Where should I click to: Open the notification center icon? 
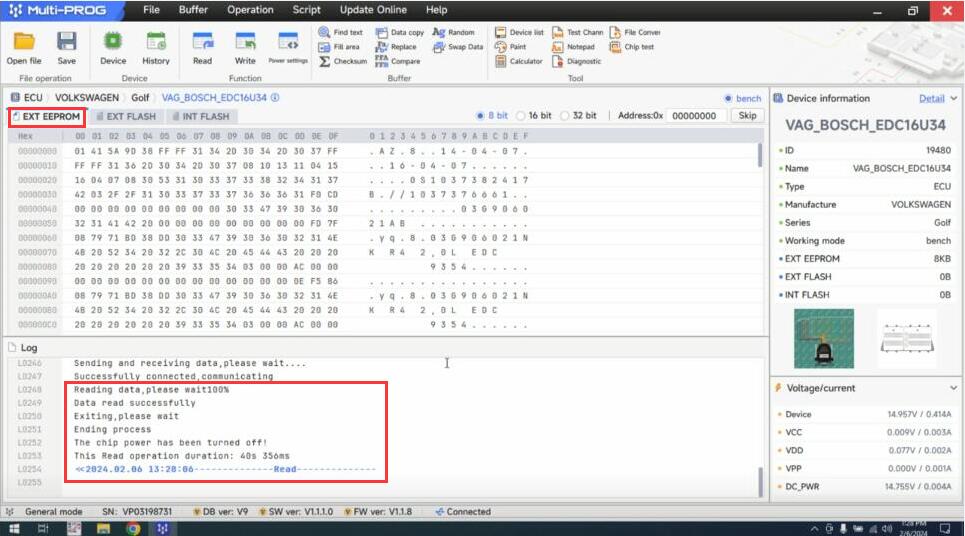tap(945, 529)
